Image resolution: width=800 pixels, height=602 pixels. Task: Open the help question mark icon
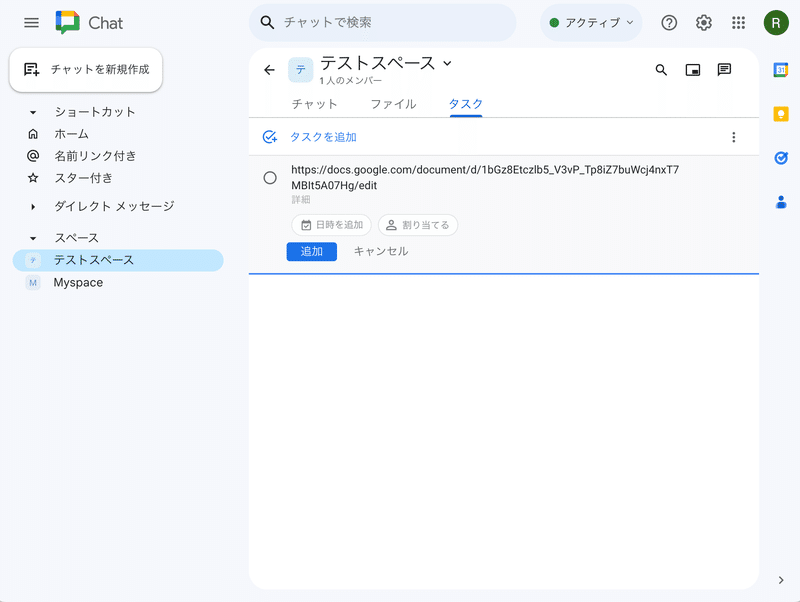click(x=669, y=22)
